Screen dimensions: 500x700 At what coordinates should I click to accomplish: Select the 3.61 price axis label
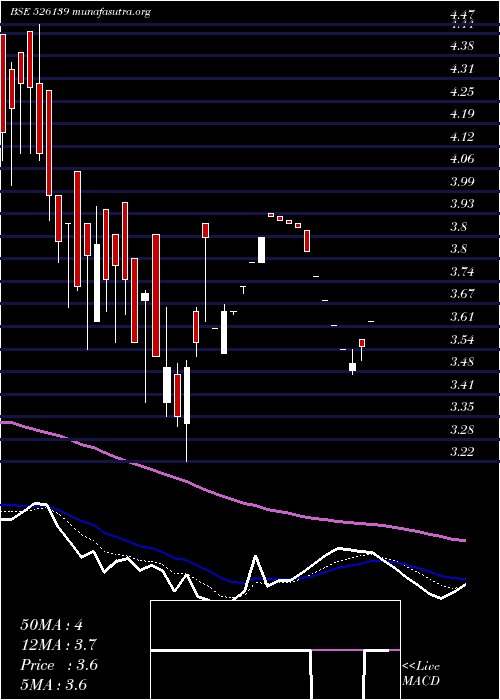(x=462, y=317)
